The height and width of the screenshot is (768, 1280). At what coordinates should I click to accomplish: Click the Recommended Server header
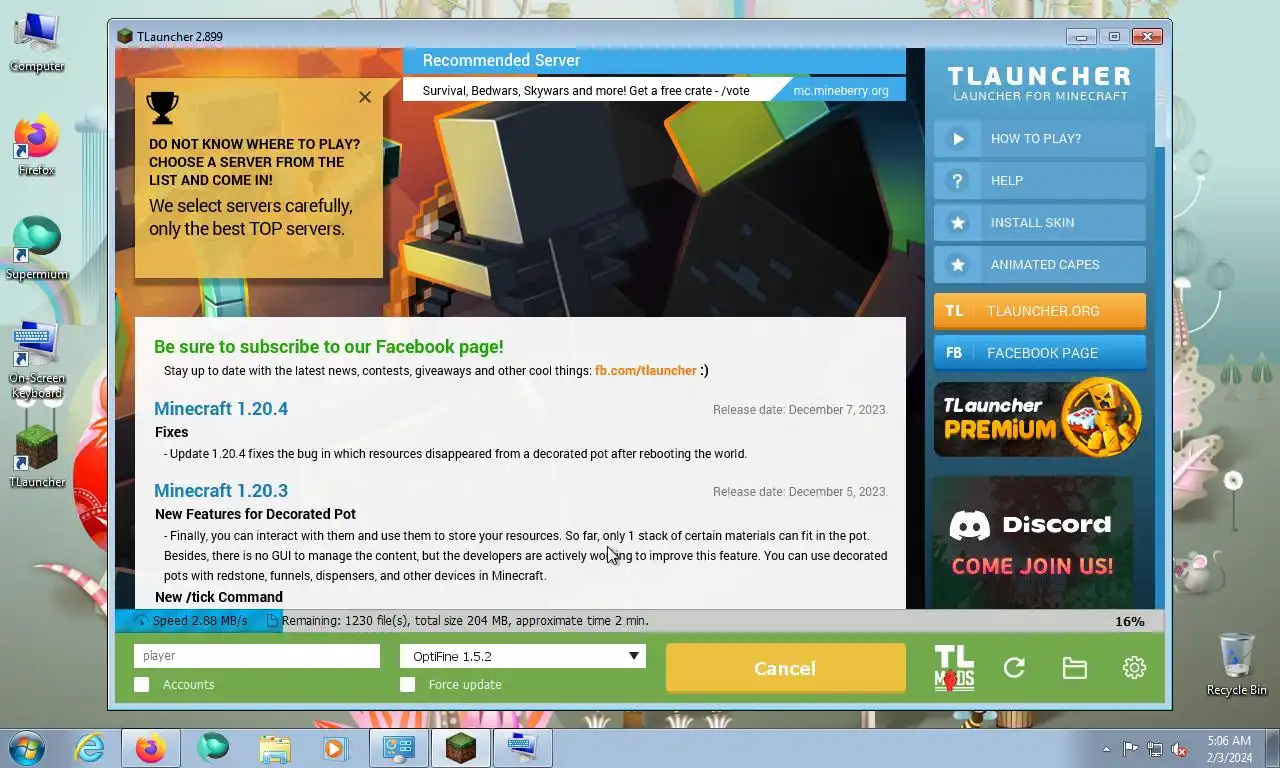click(x=501, y=61)
